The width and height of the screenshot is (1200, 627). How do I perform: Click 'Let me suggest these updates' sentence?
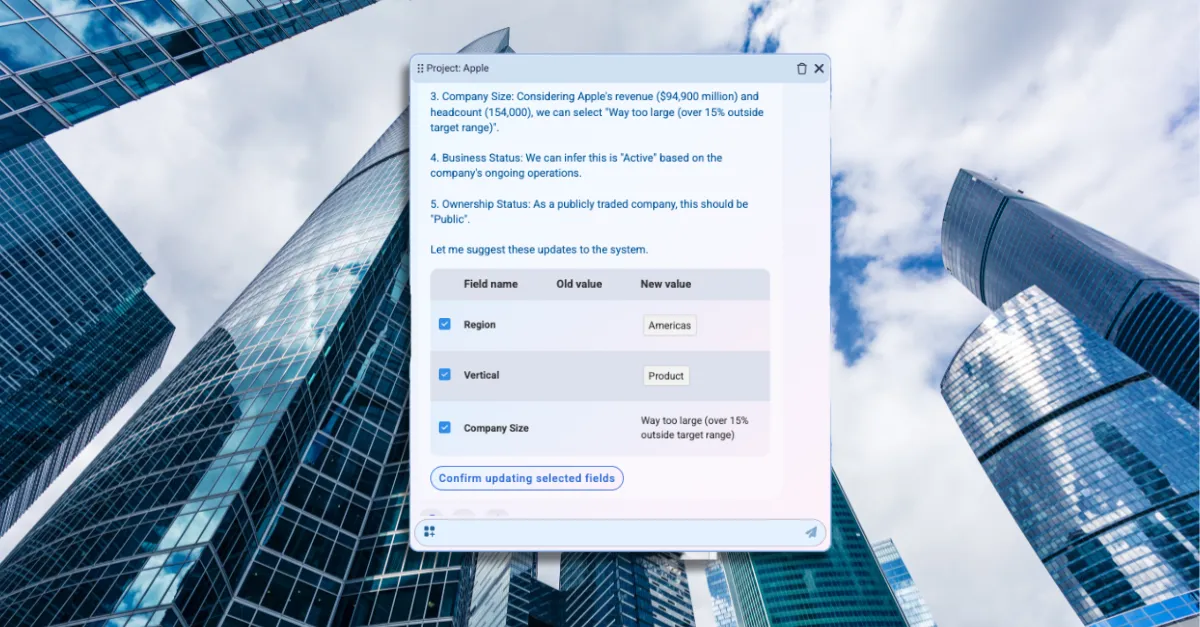click(x=539, y=249)
